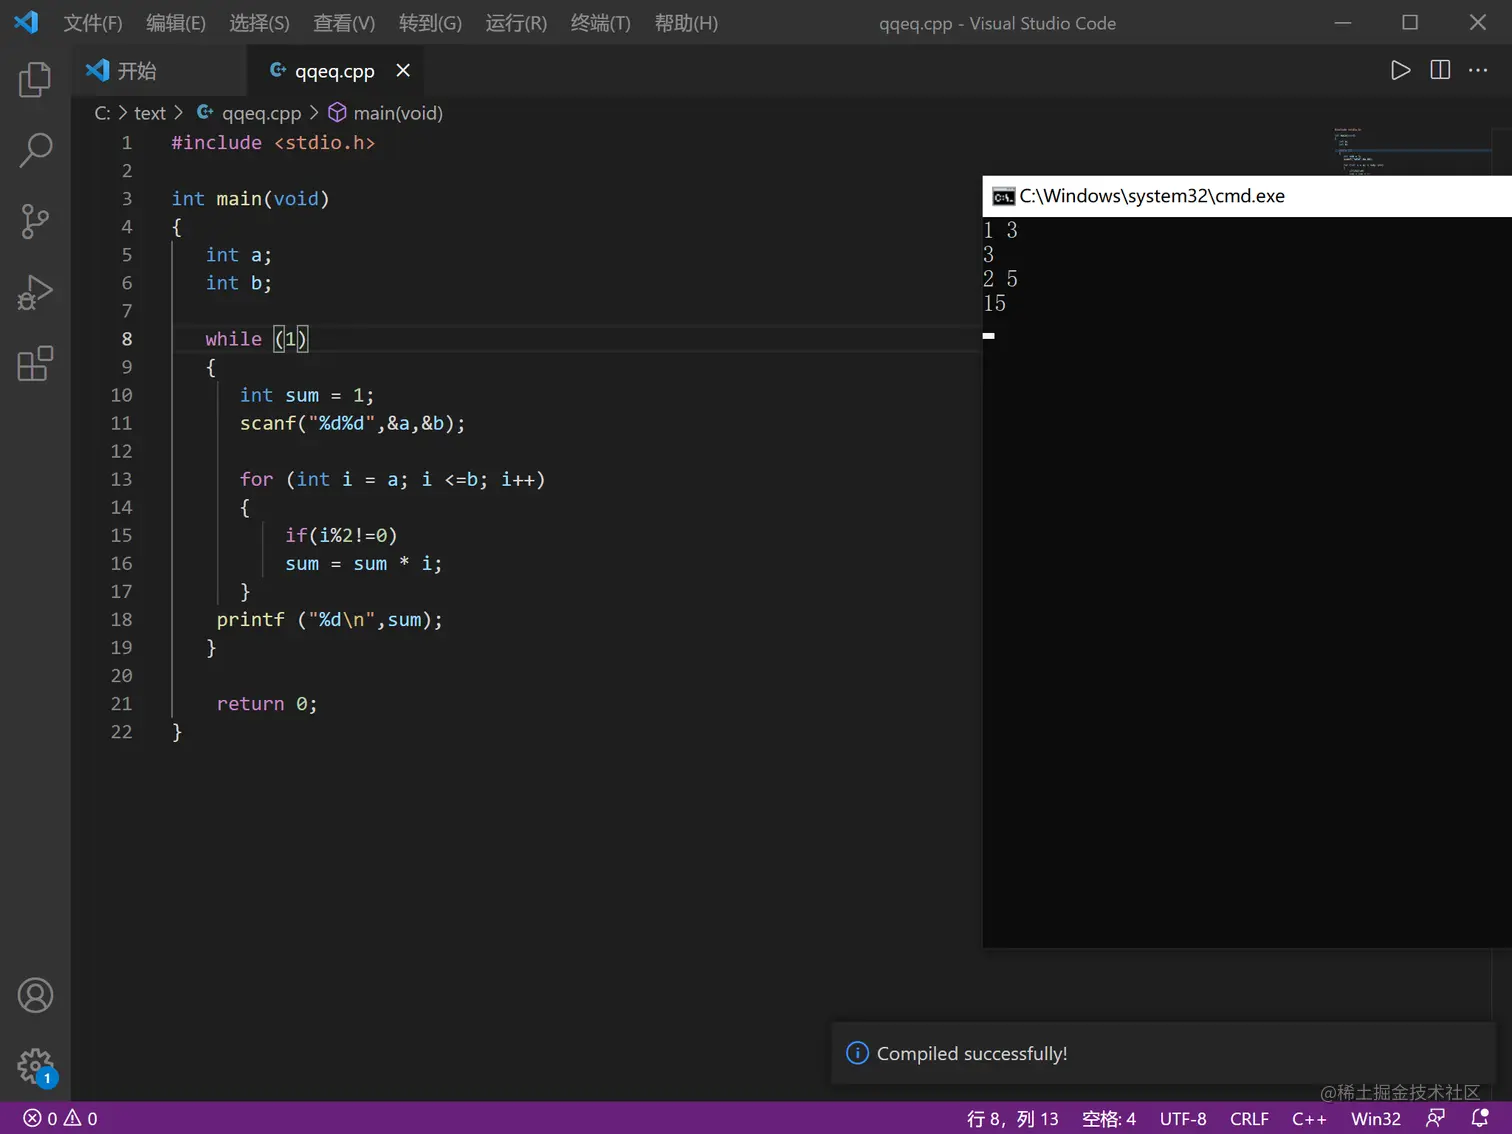
Task: Open the 帮助(H) menu
Action: click(x=686, y=23)
